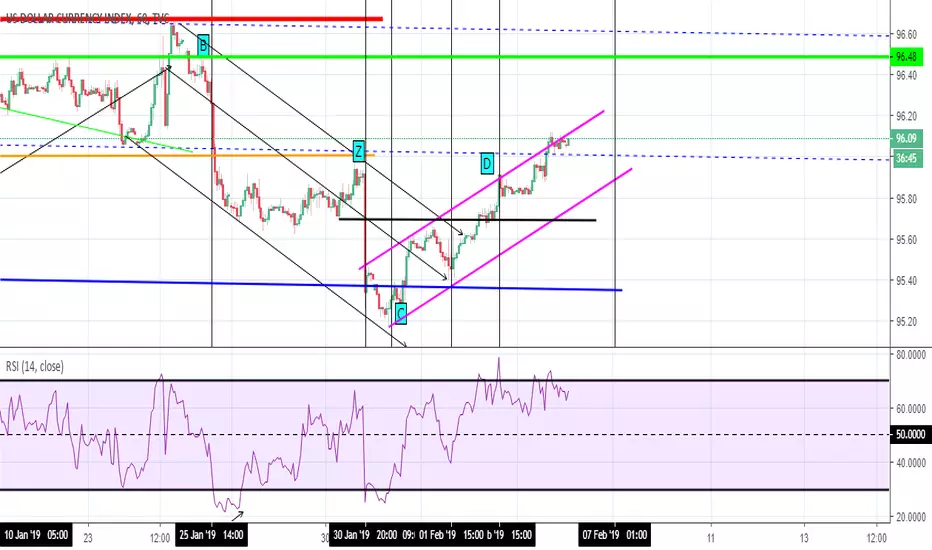Select the cyan B wave label
Viewport: 932px width, 550px height.
pos(203,45)
